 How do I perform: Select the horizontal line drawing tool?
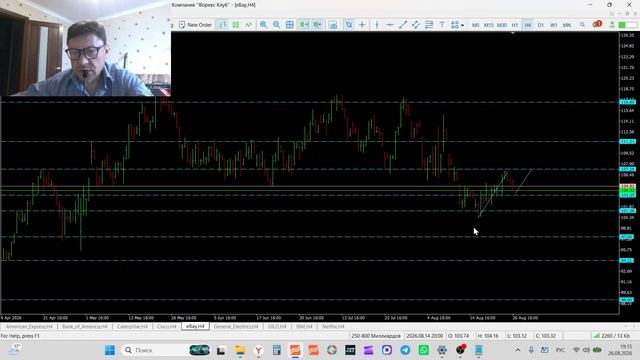pyautogui.click(x=390, y=25)
